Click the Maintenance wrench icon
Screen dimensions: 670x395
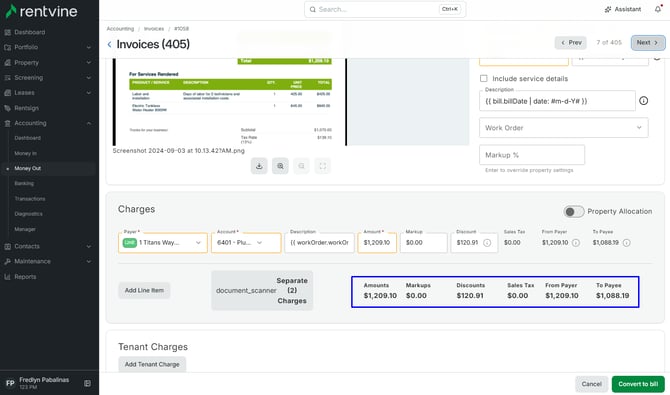7,262
